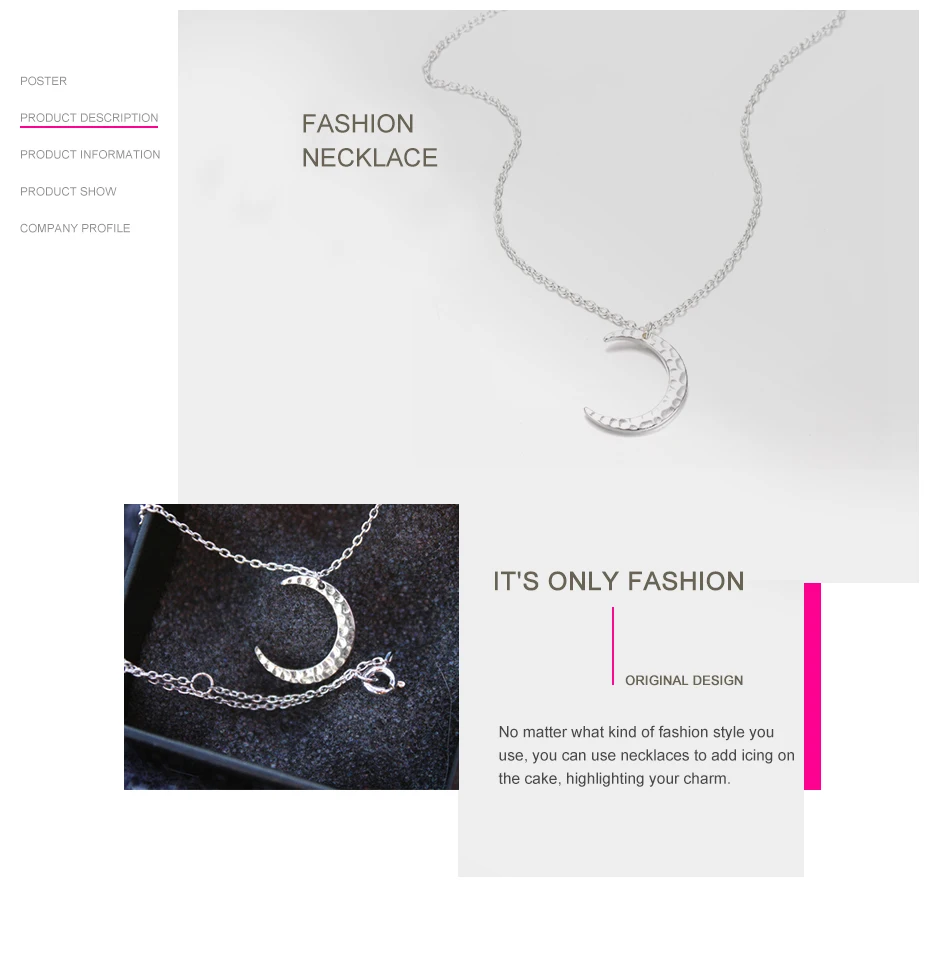Open the POSTER section link
Screen dimensions: 950x954
coord(43,81)
